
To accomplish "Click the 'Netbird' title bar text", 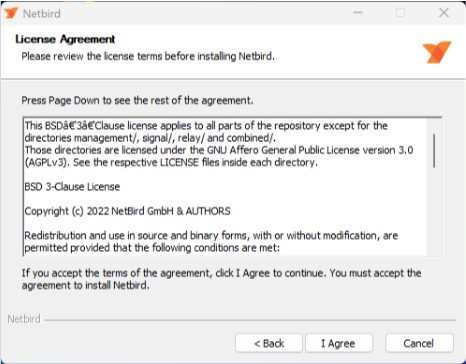I will point(42,14).
